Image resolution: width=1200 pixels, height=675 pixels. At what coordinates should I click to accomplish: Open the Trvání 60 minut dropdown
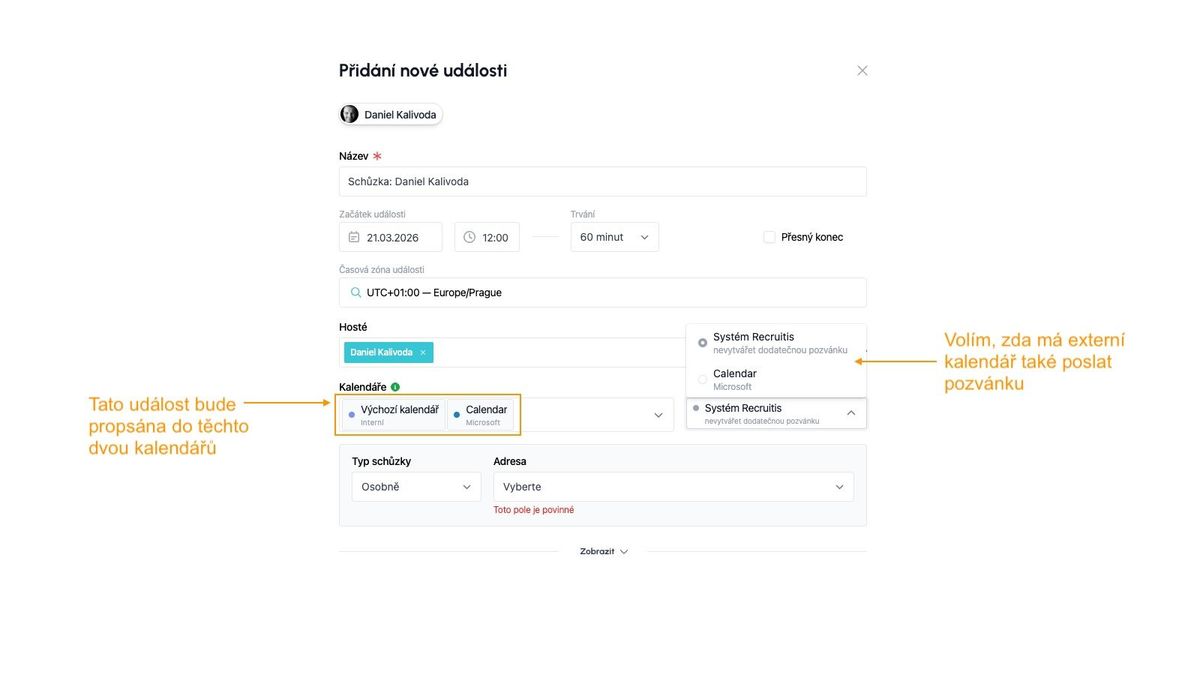614,237
